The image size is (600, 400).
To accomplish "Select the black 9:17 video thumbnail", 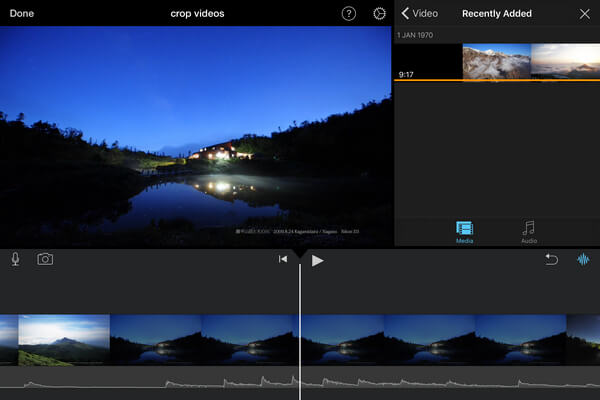I will pyautogui.click(x=428, y=62).
